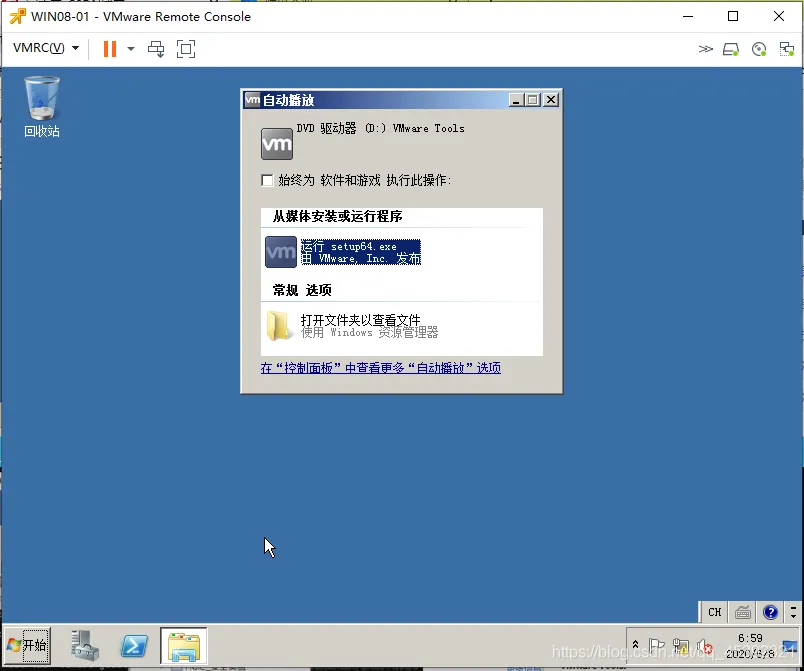Screen dimensions: 804x671
Task: Click the double chevron devices expander
Action: 706,49
